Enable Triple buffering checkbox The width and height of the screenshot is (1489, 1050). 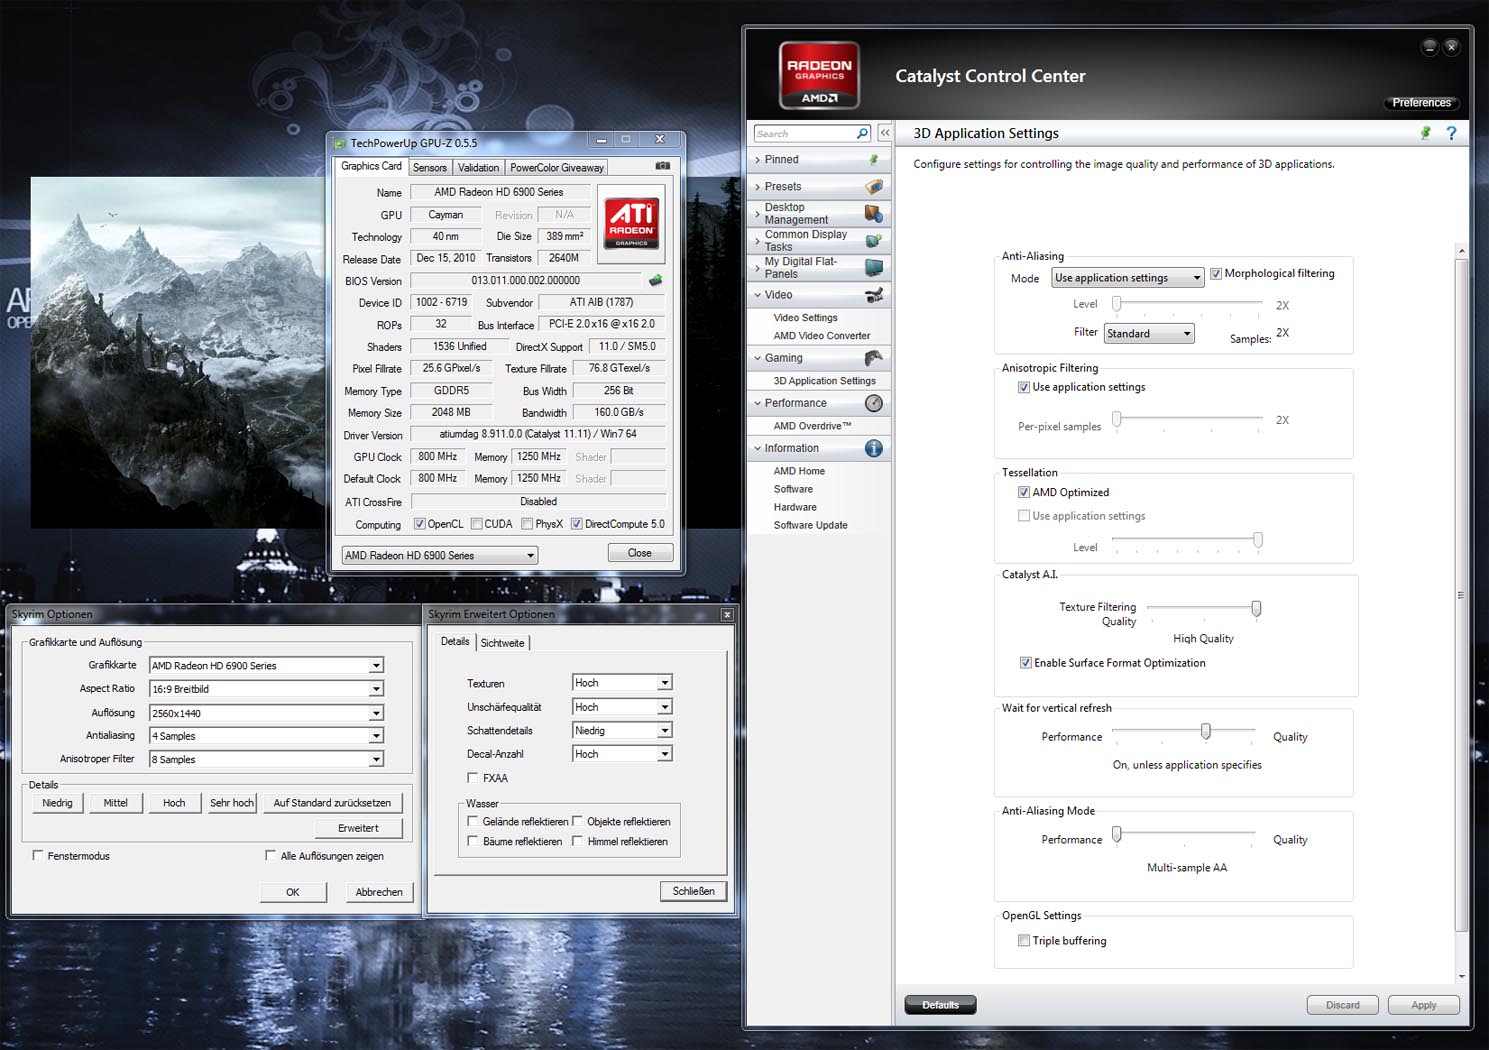point(1024,941)
